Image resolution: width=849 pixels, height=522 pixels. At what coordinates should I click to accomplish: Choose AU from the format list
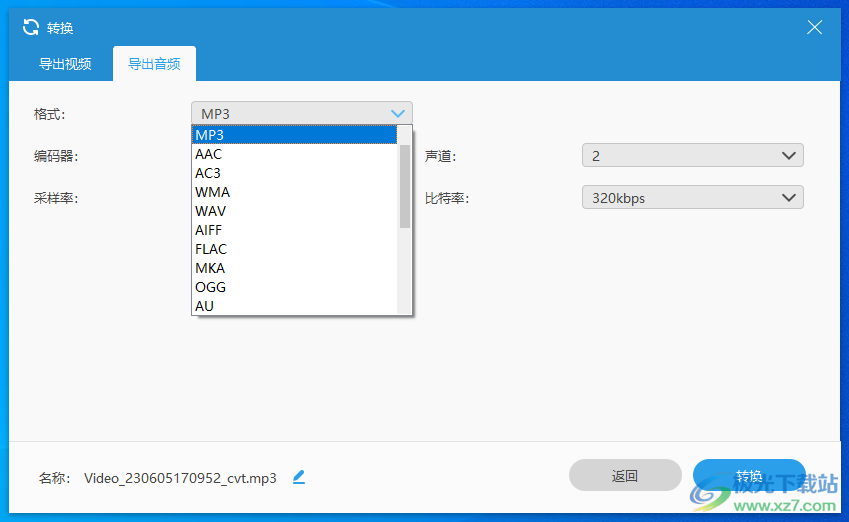pos(295,306)
